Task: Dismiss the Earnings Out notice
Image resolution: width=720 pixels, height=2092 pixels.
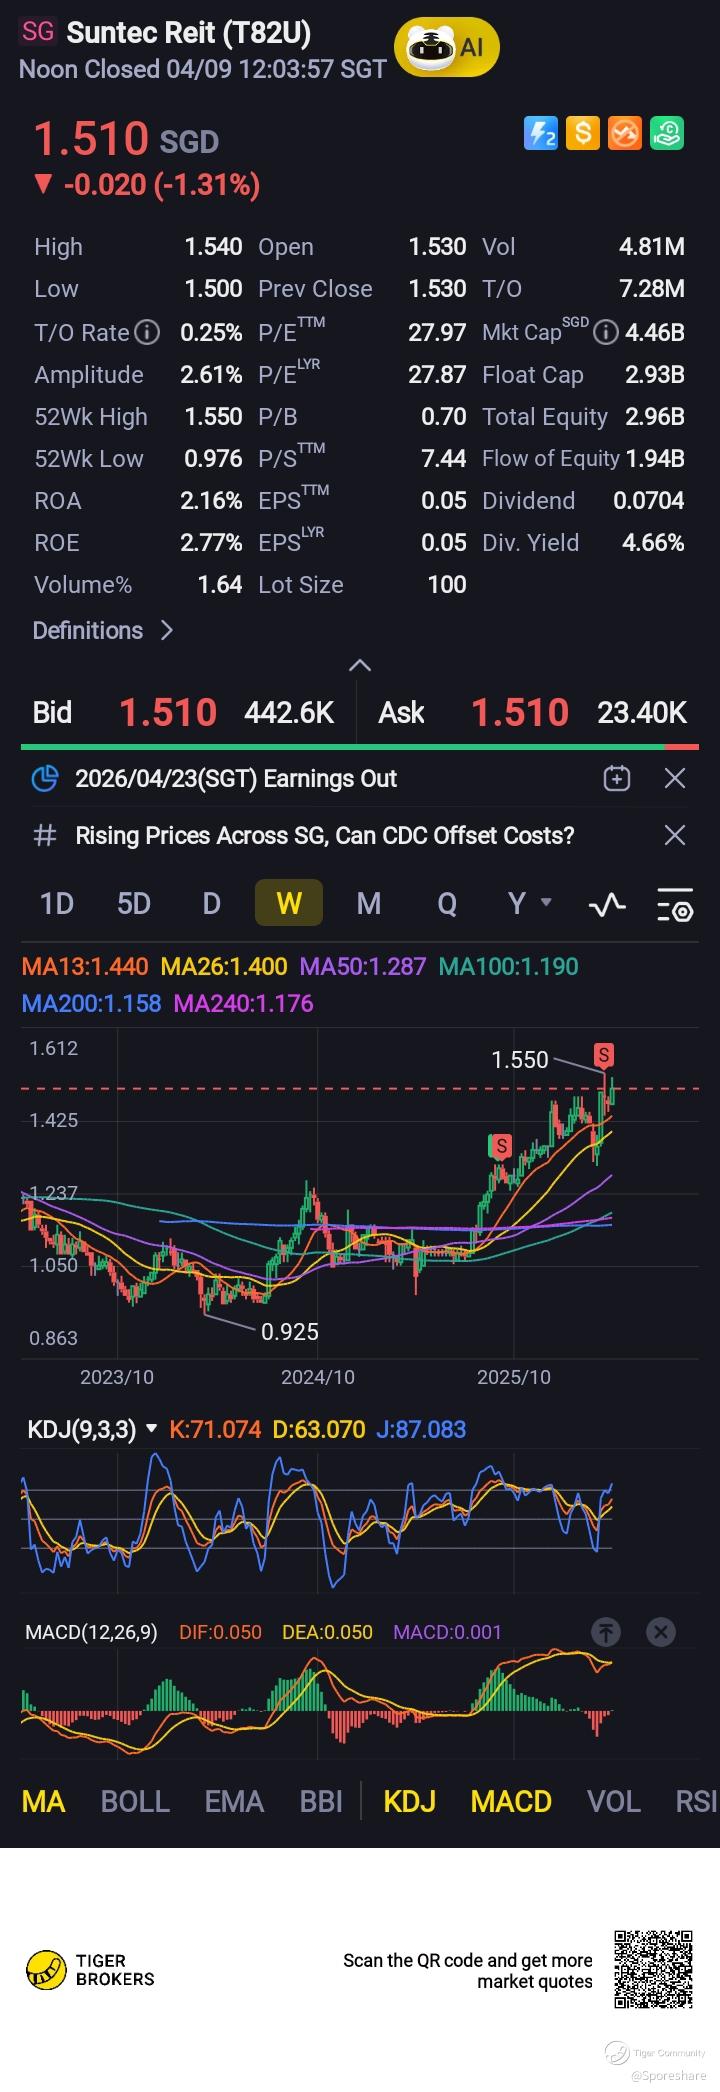Action: coord(675,778)
